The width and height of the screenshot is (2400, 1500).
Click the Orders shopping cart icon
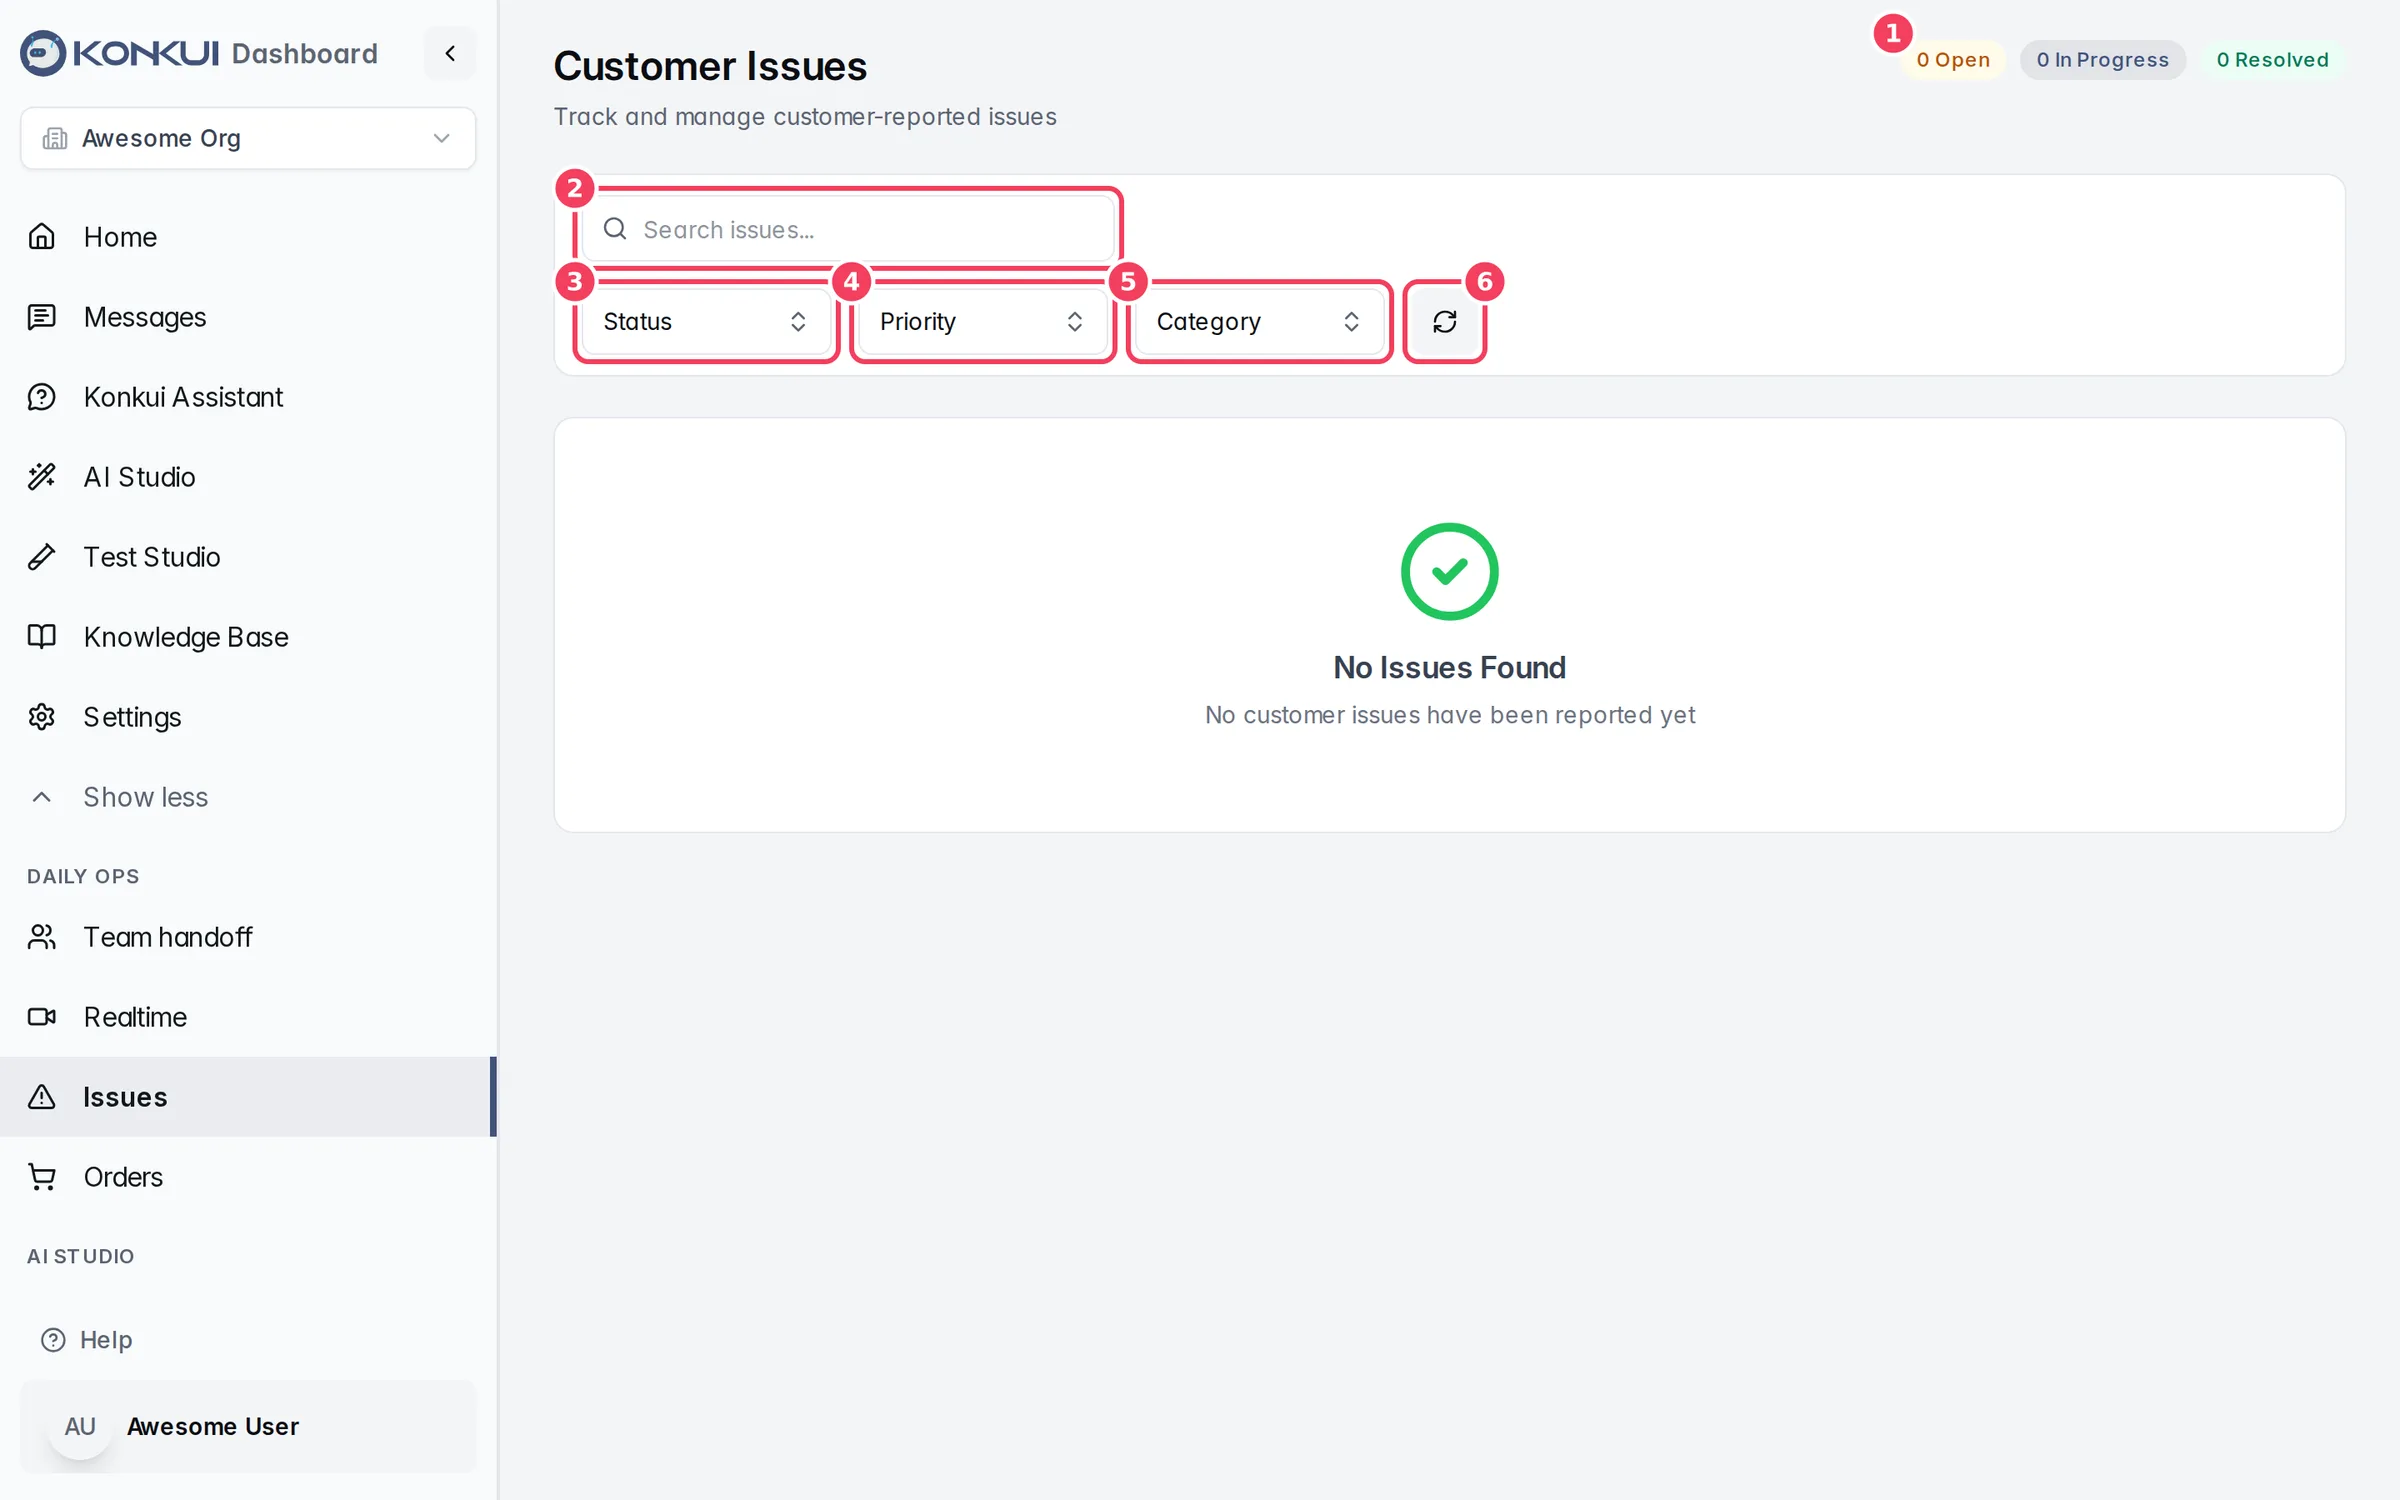[42, 1177]
